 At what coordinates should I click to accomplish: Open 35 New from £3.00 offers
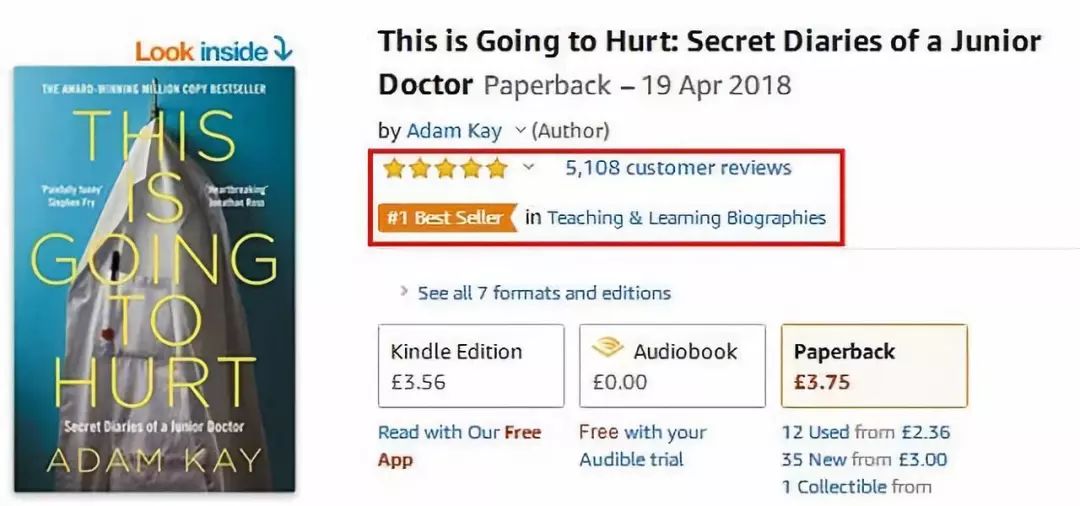(864, 459)
